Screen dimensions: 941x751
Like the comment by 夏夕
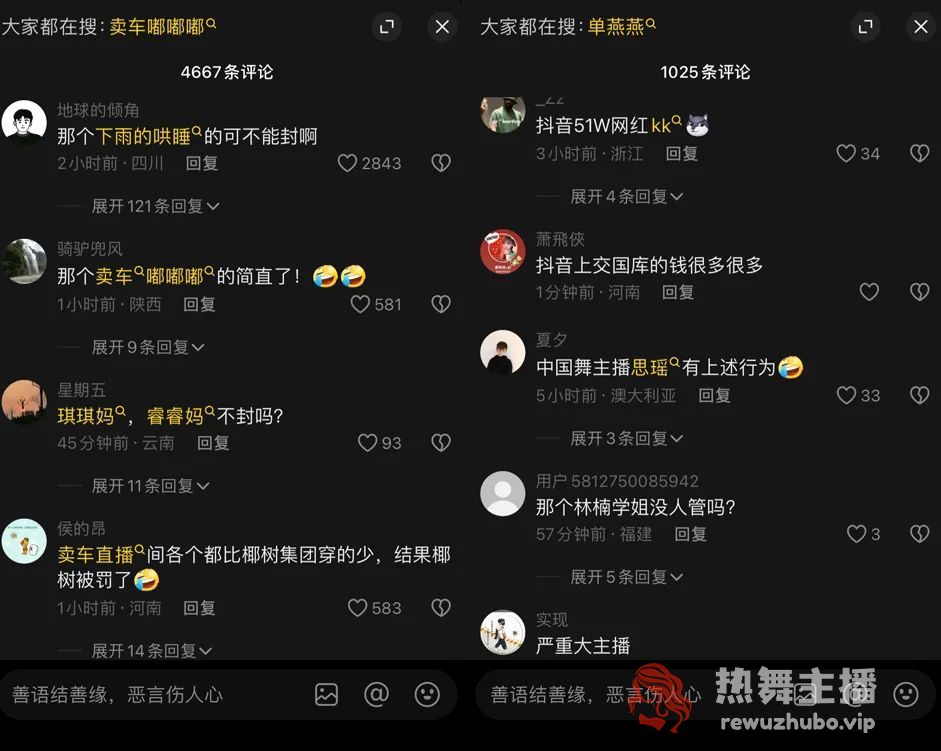click(846, 395)
